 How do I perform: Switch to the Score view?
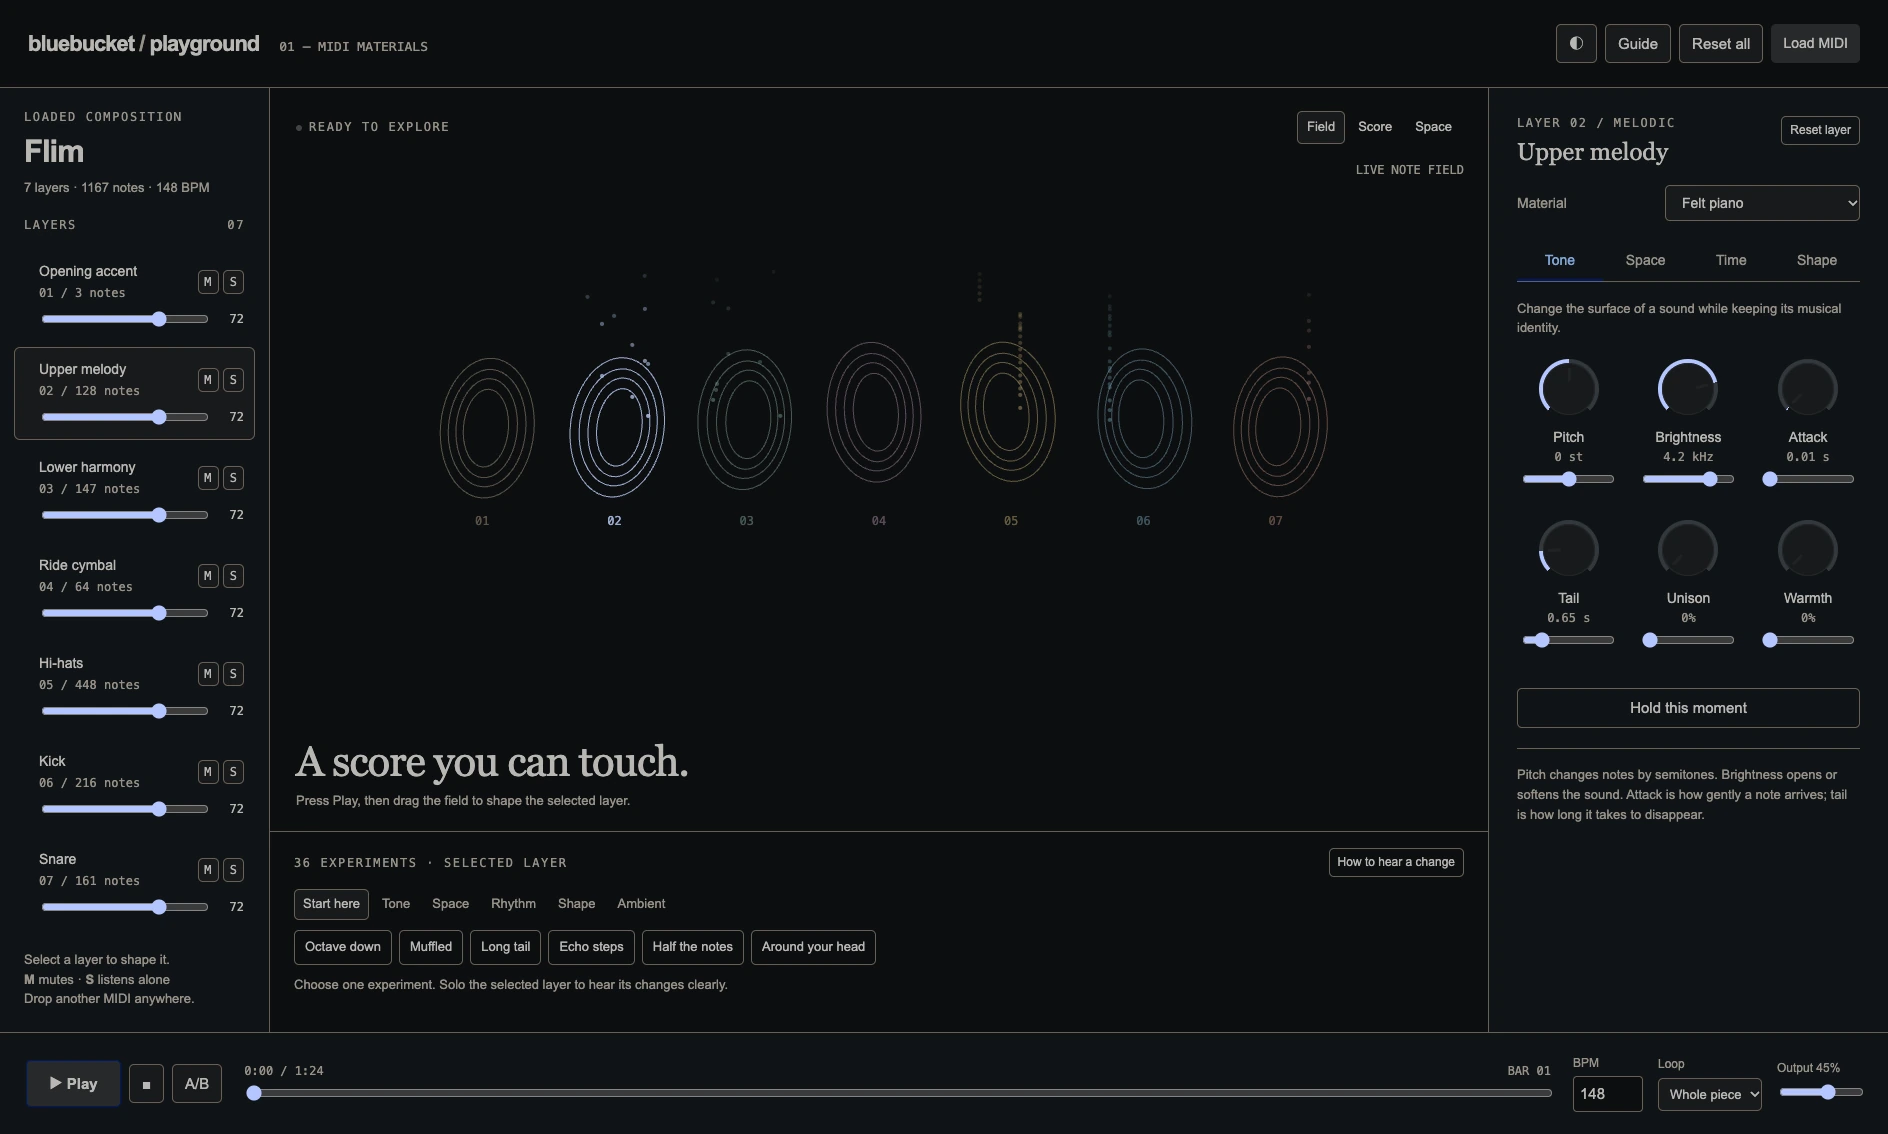click(x=1375, y=127)
